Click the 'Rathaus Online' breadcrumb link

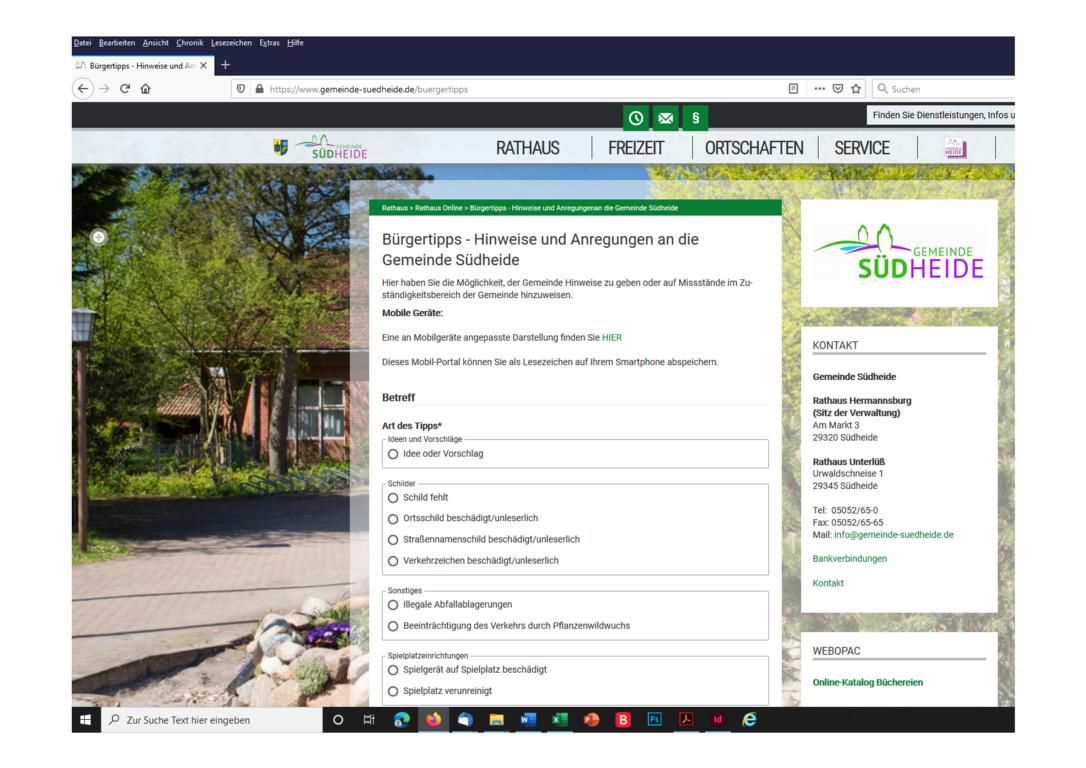coord(438,208)
